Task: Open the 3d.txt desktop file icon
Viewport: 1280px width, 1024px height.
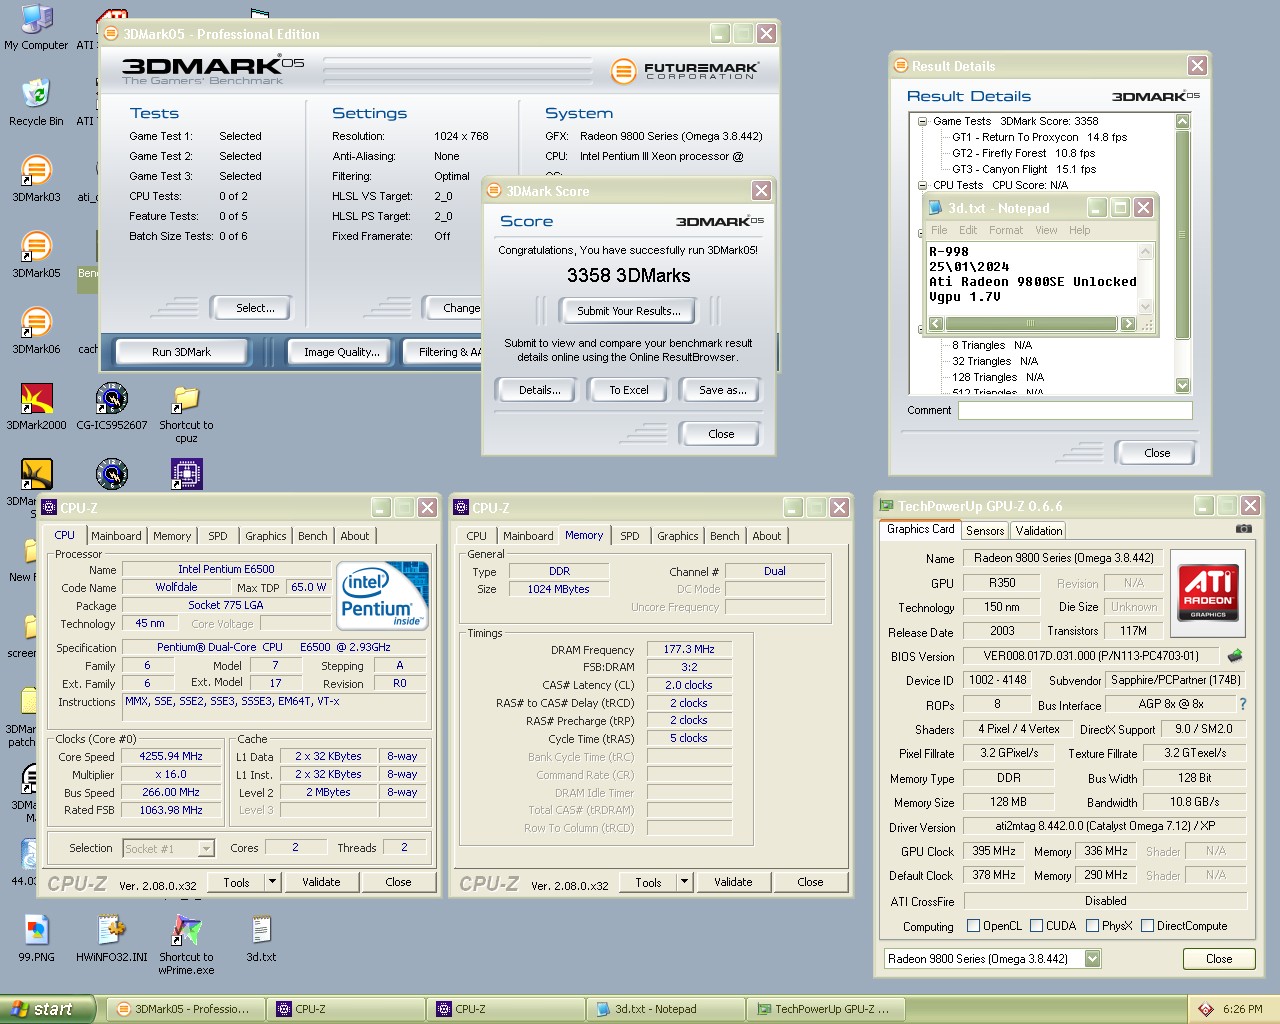Action: tap(261, 938)
